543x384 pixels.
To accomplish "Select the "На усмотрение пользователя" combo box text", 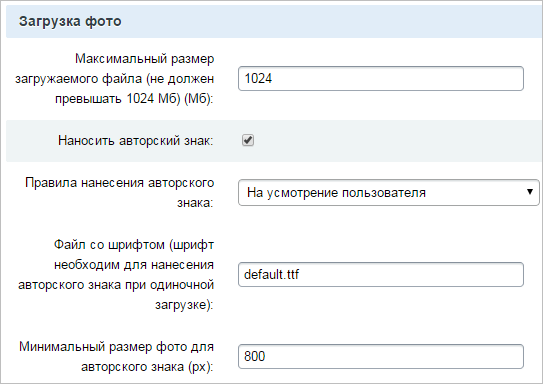I will pyautogui.click(x=336, y=193).
